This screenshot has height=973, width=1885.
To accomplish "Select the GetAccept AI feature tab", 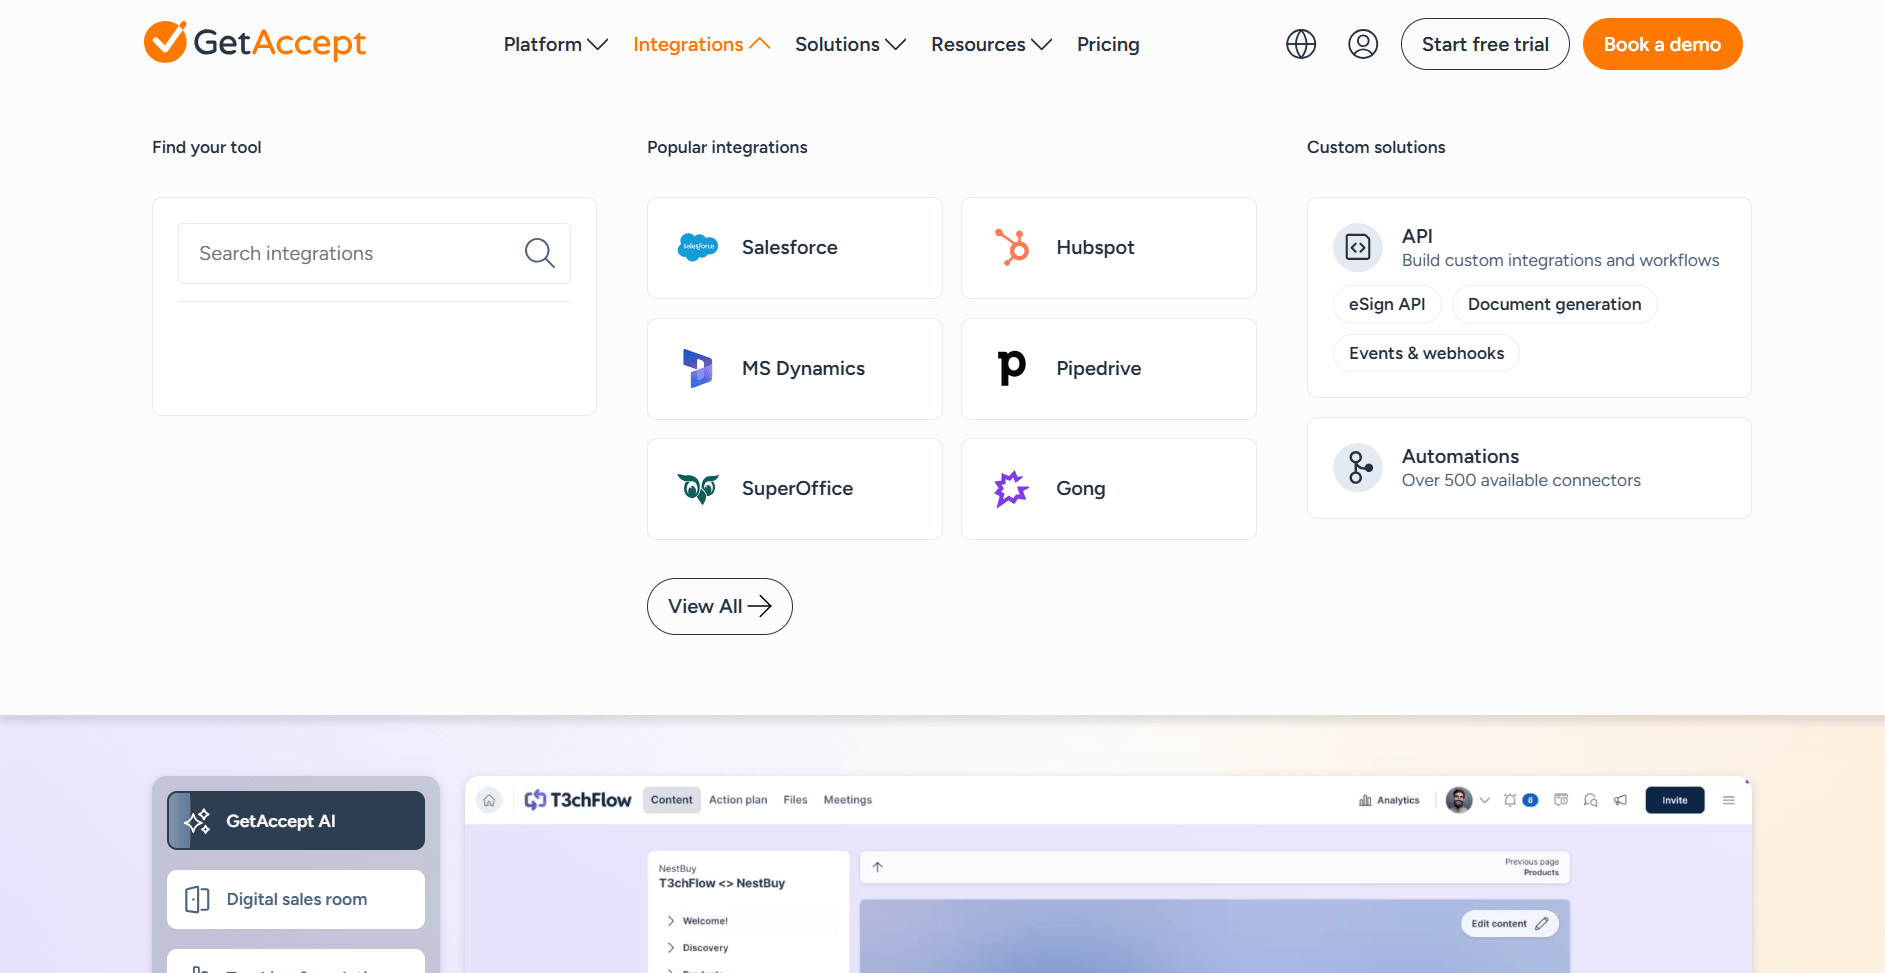I will click(x=296, y=821).
